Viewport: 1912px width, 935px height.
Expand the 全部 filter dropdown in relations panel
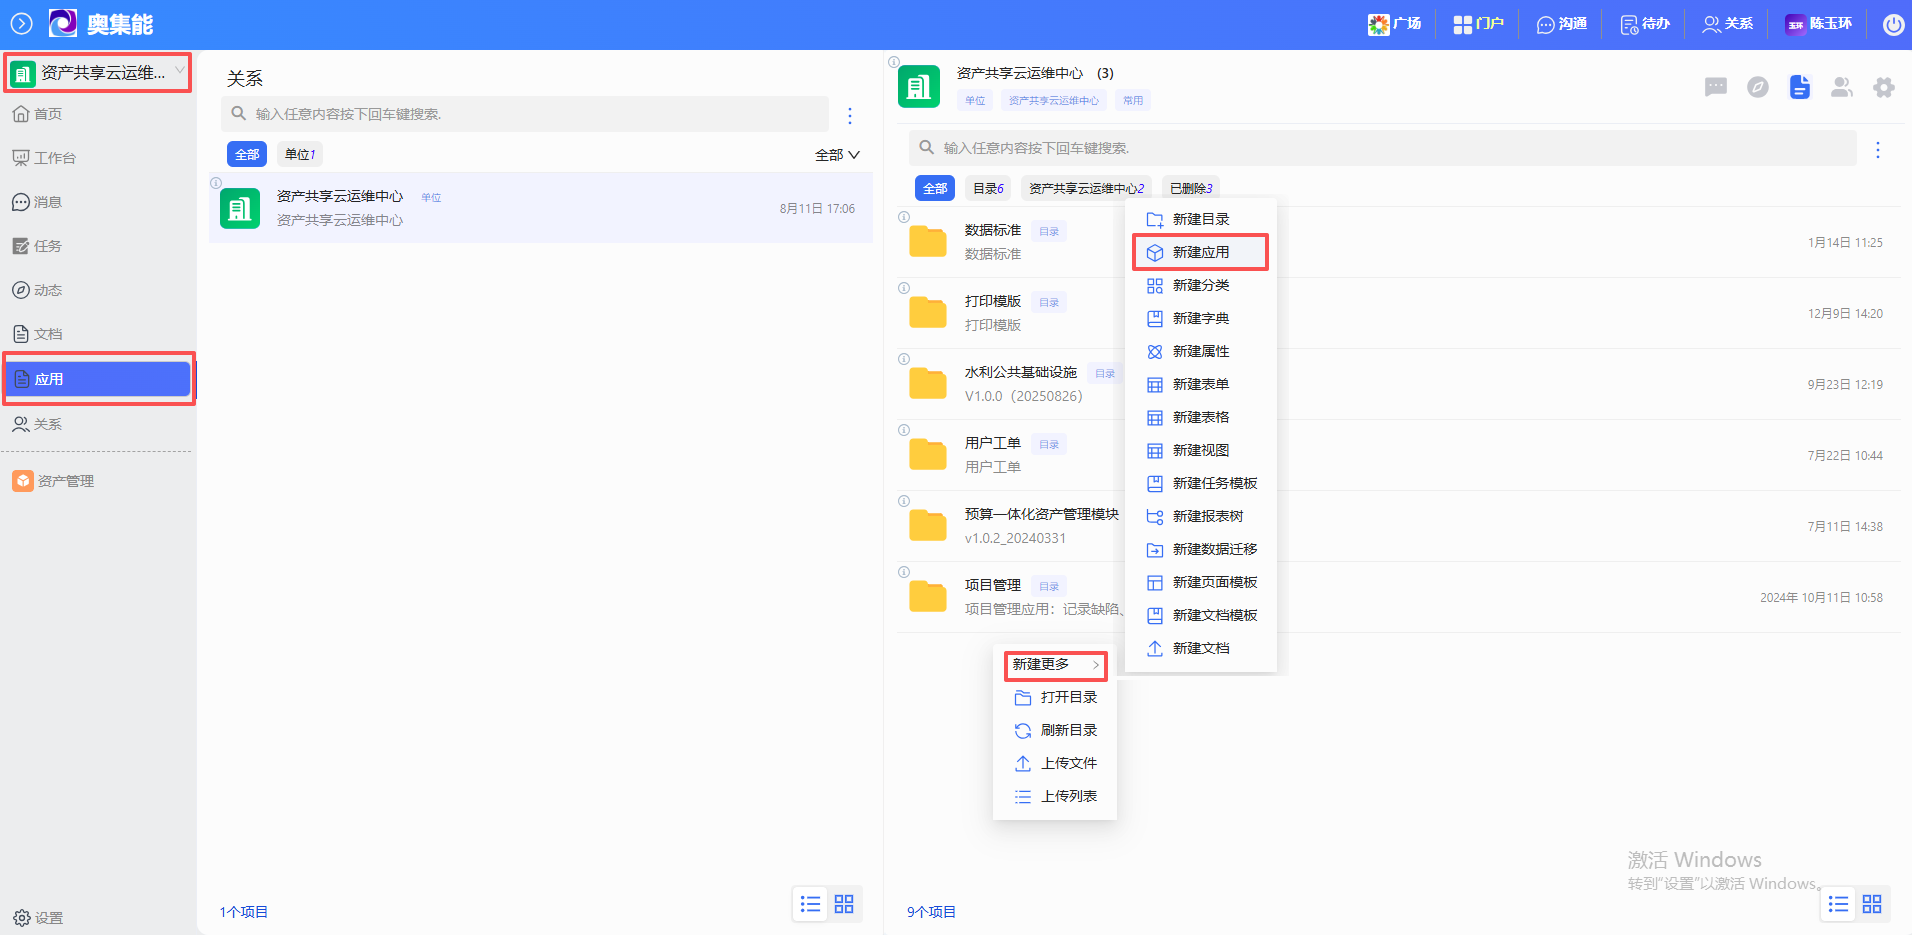837,155
